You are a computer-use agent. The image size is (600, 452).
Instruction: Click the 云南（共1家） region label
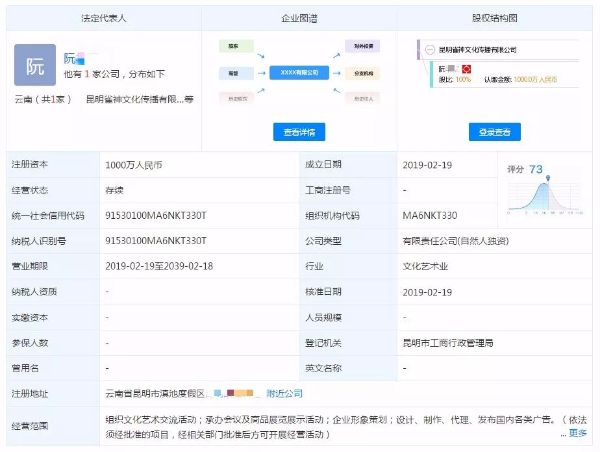coord(43,99)
